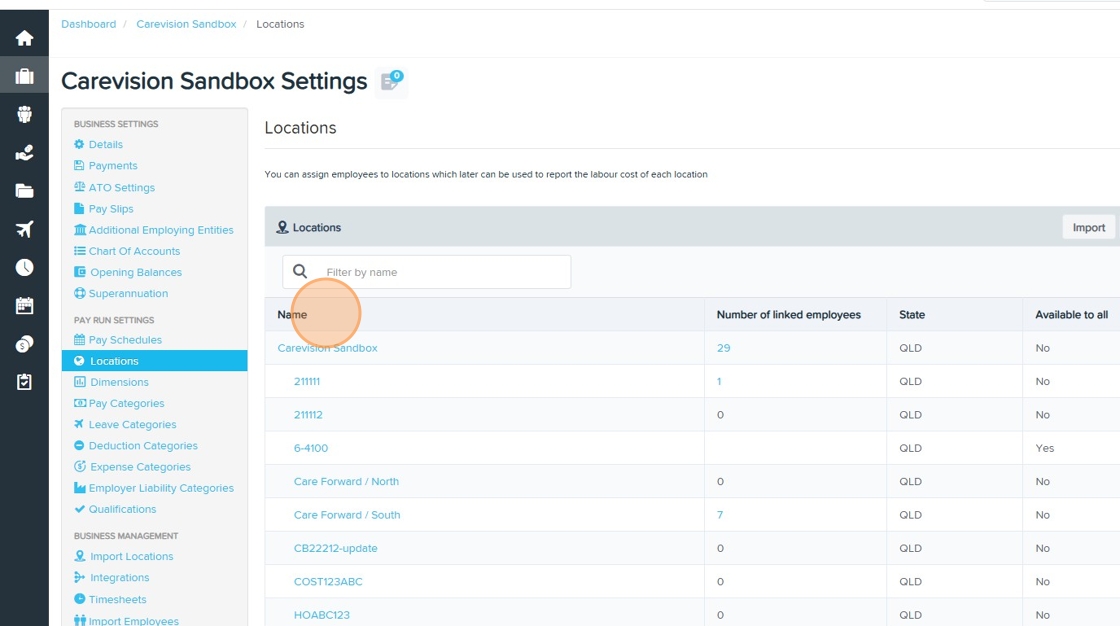
Task: Open Integrations settings
Action: pyautogui.click(x=119, y=577)
